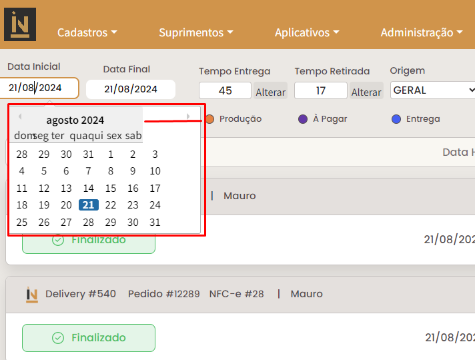The height and width of the screenshot is (360, 475).
Task: Select day 15 in the calendar
Action: tap(111, 188)
